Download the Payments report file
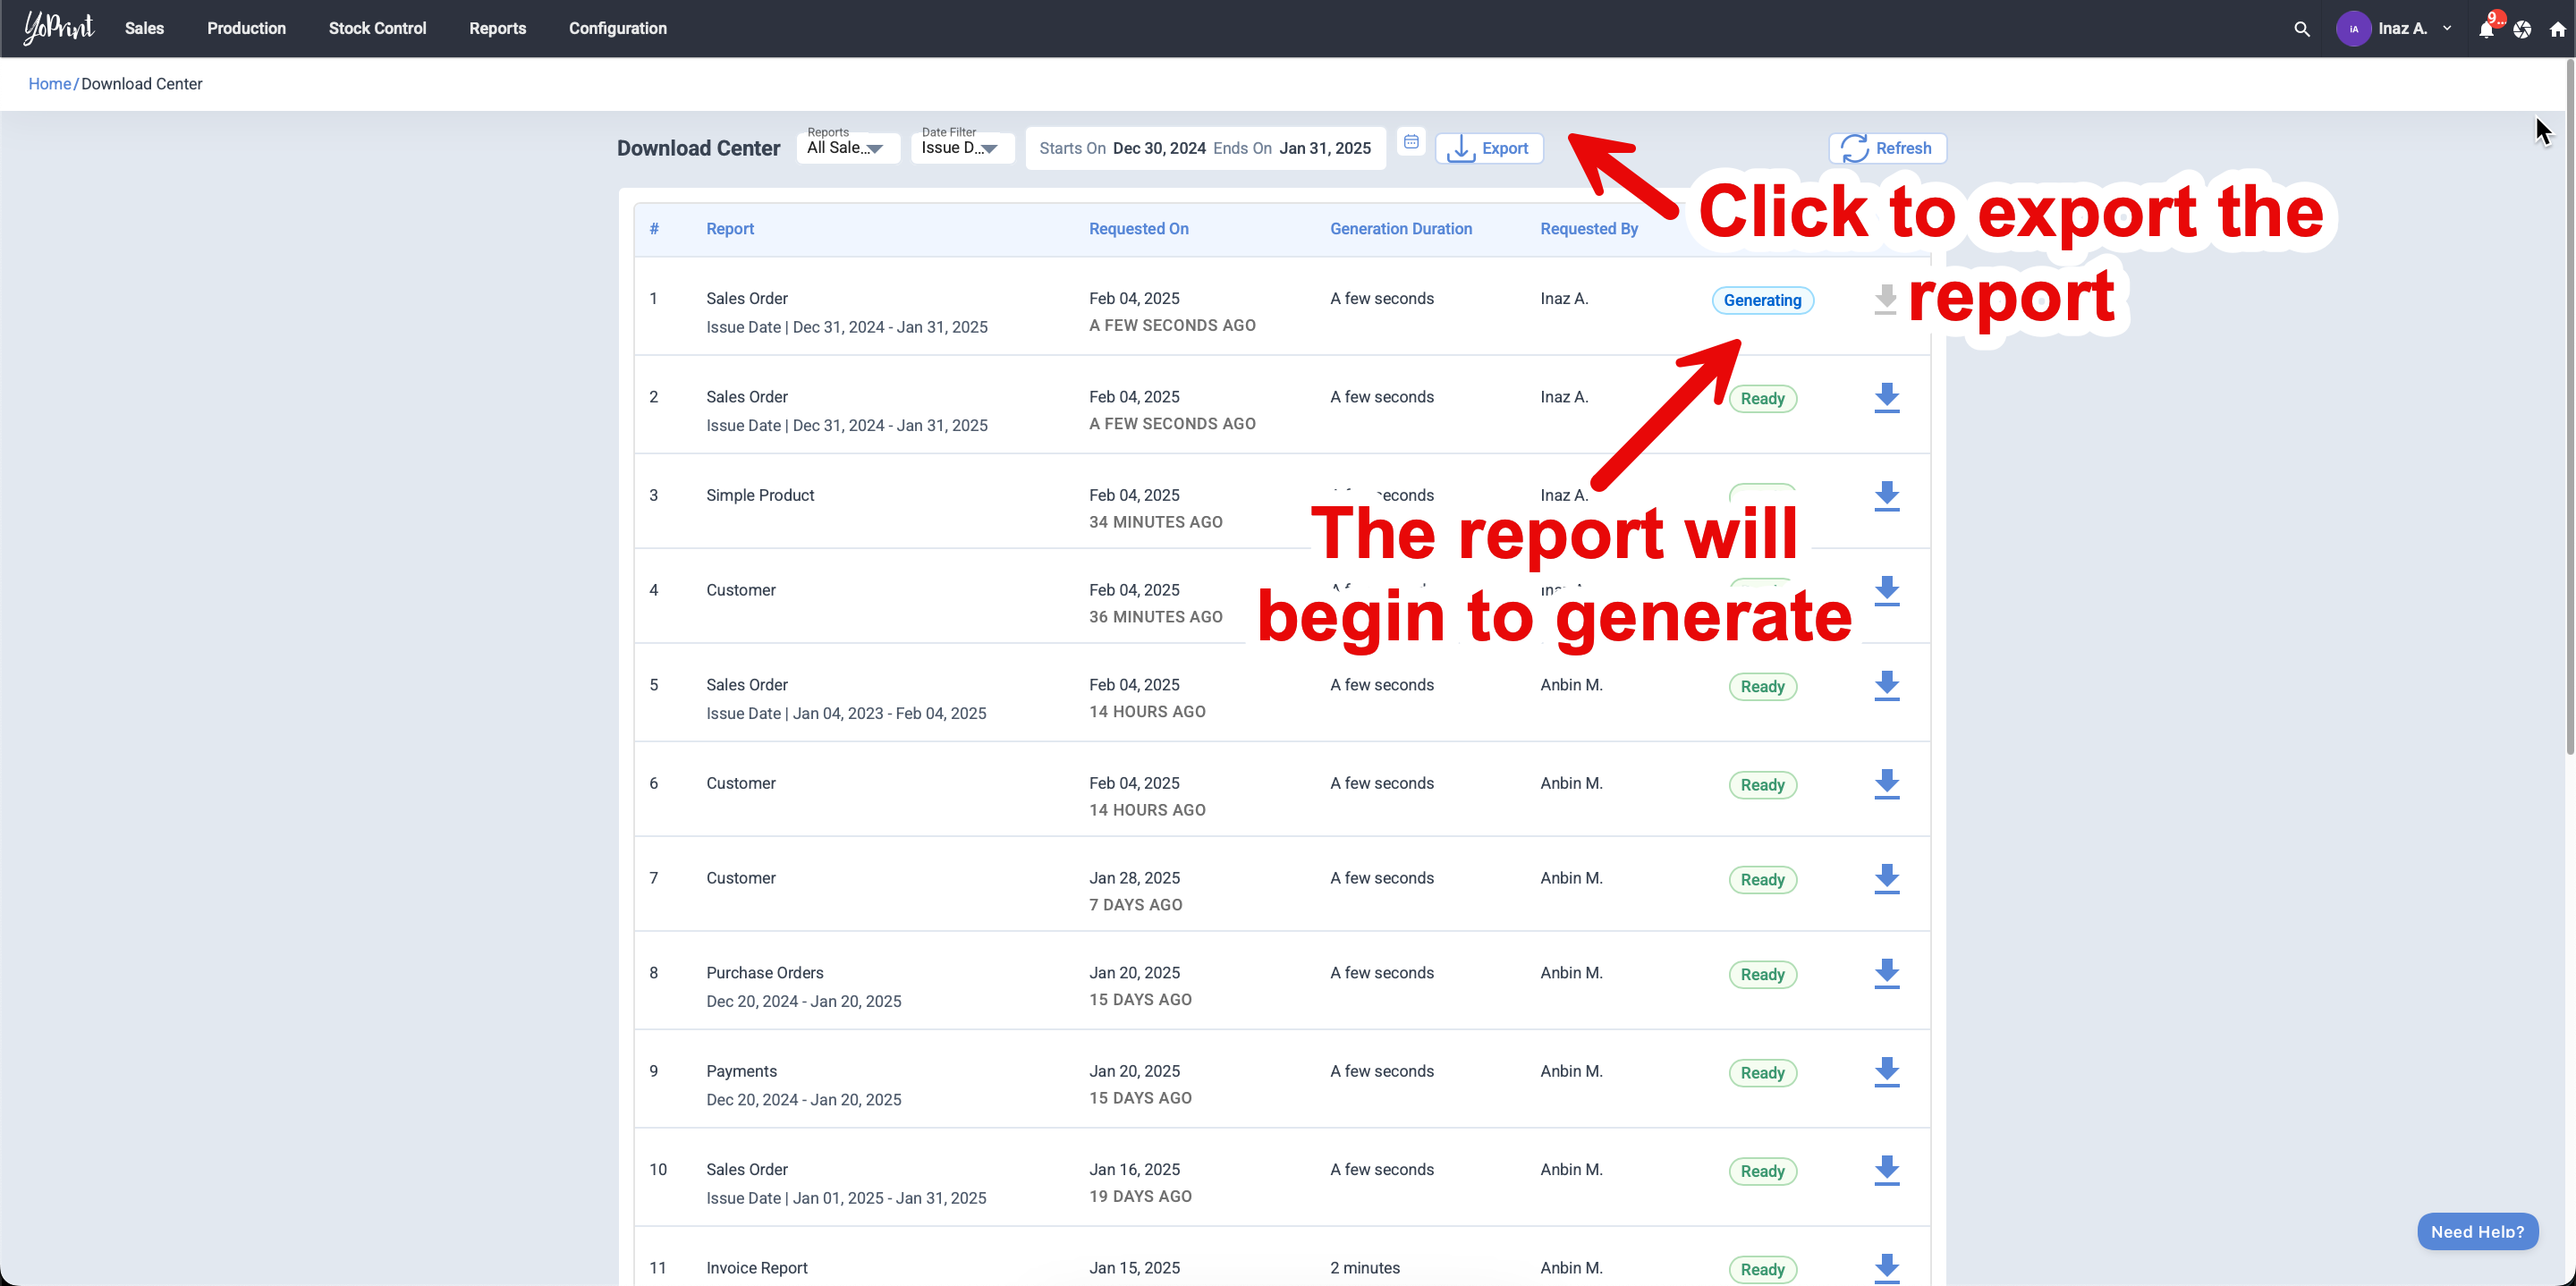Screen dimensions: 2576x1286 click(1886, 1072)
